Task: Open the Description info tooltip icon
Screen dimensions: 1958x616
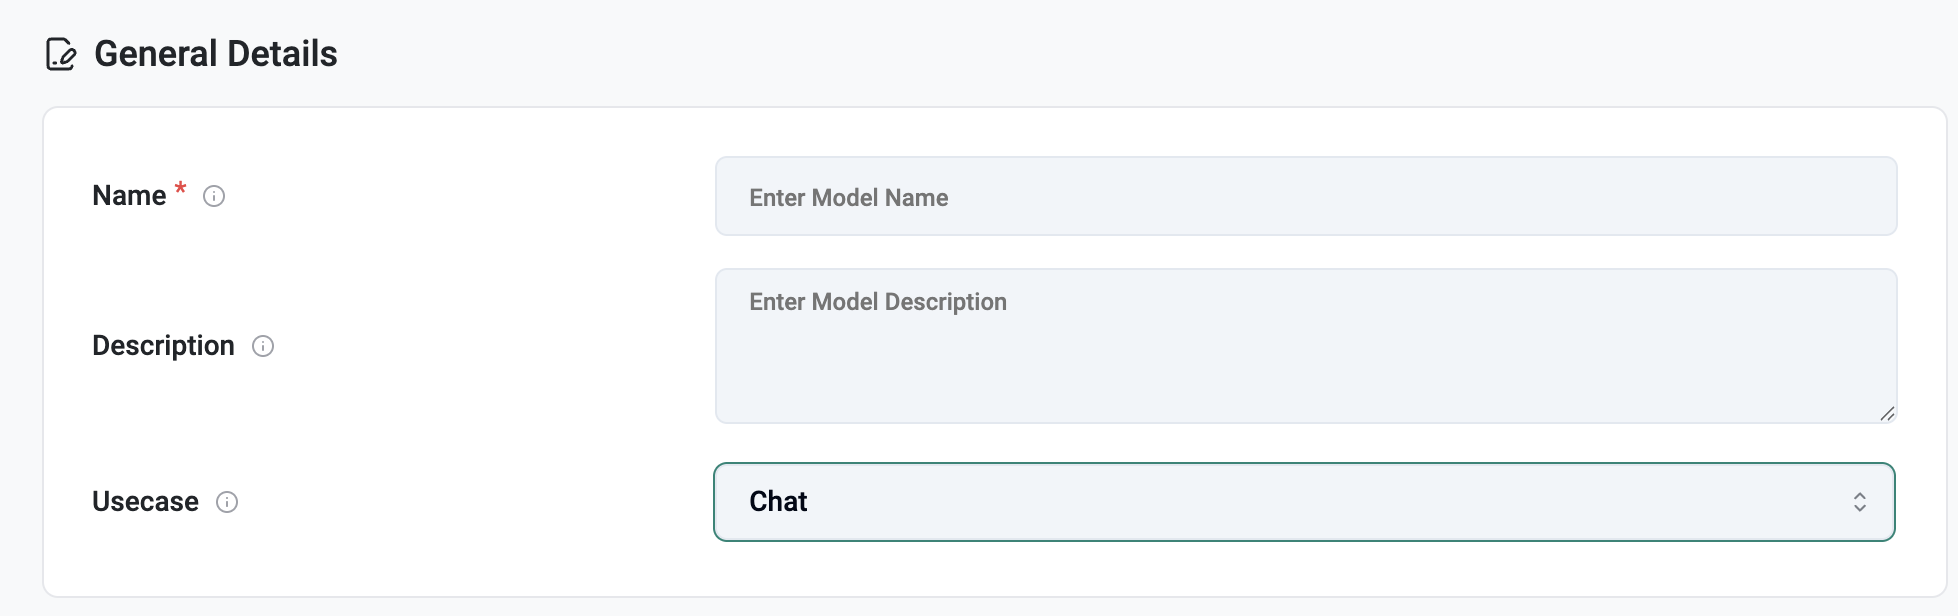Action: coord(263,346)
